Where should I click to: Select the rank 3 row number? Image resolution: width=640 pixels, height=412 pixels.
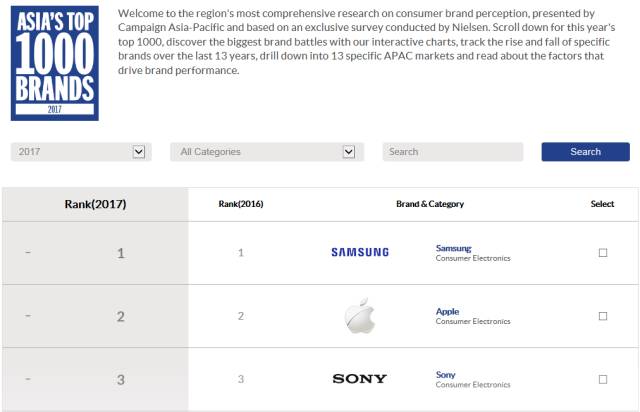tap(121, 379)
